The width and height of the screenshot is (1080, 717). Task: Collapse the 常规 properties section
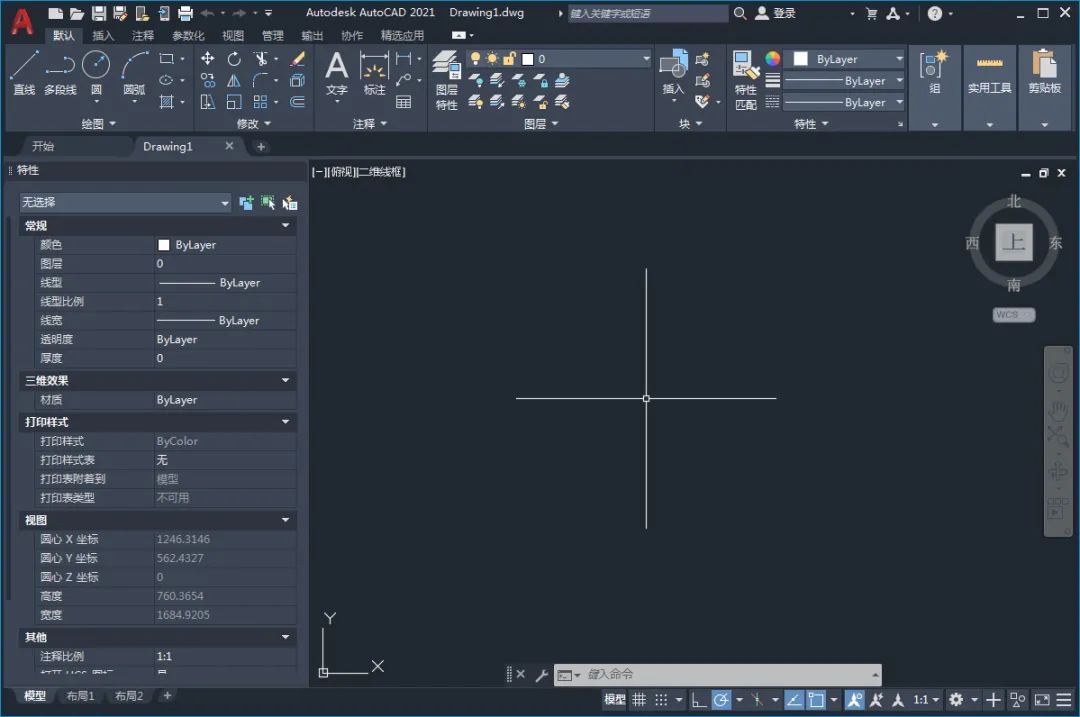(x=285, y=226)
